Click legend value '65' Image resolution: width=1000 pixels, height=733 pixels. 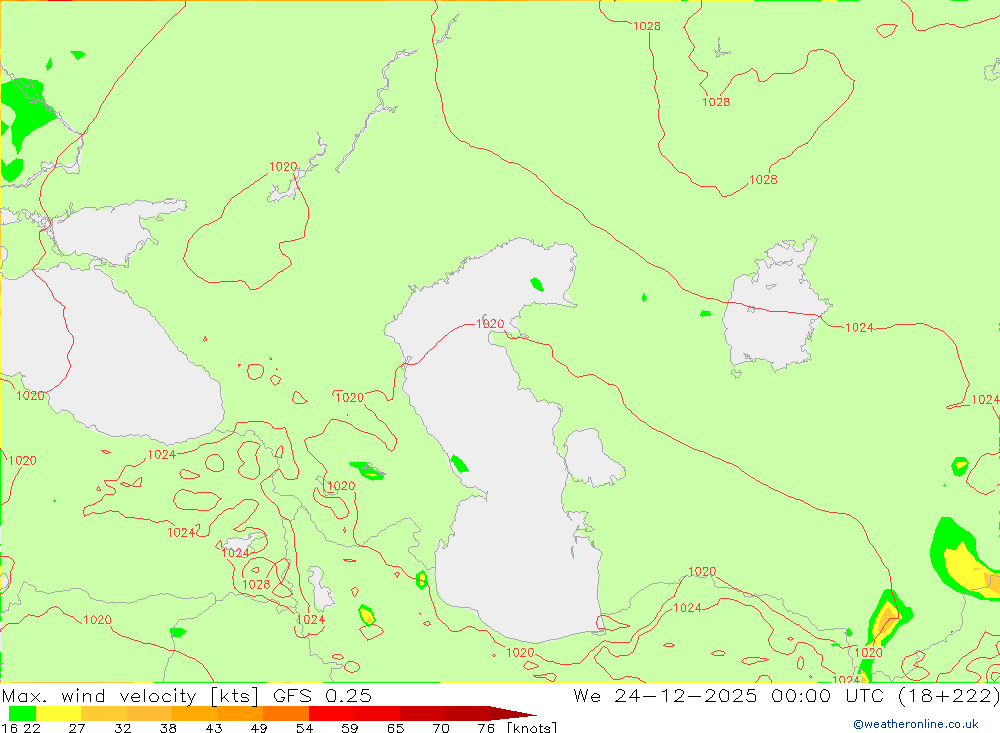pos(395,728)
